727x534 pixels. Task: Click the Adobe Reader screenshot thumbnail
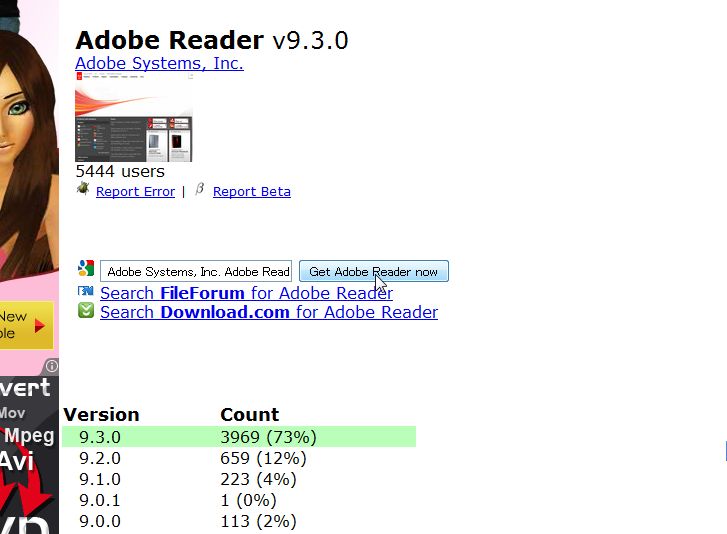(x=134, y=117)
